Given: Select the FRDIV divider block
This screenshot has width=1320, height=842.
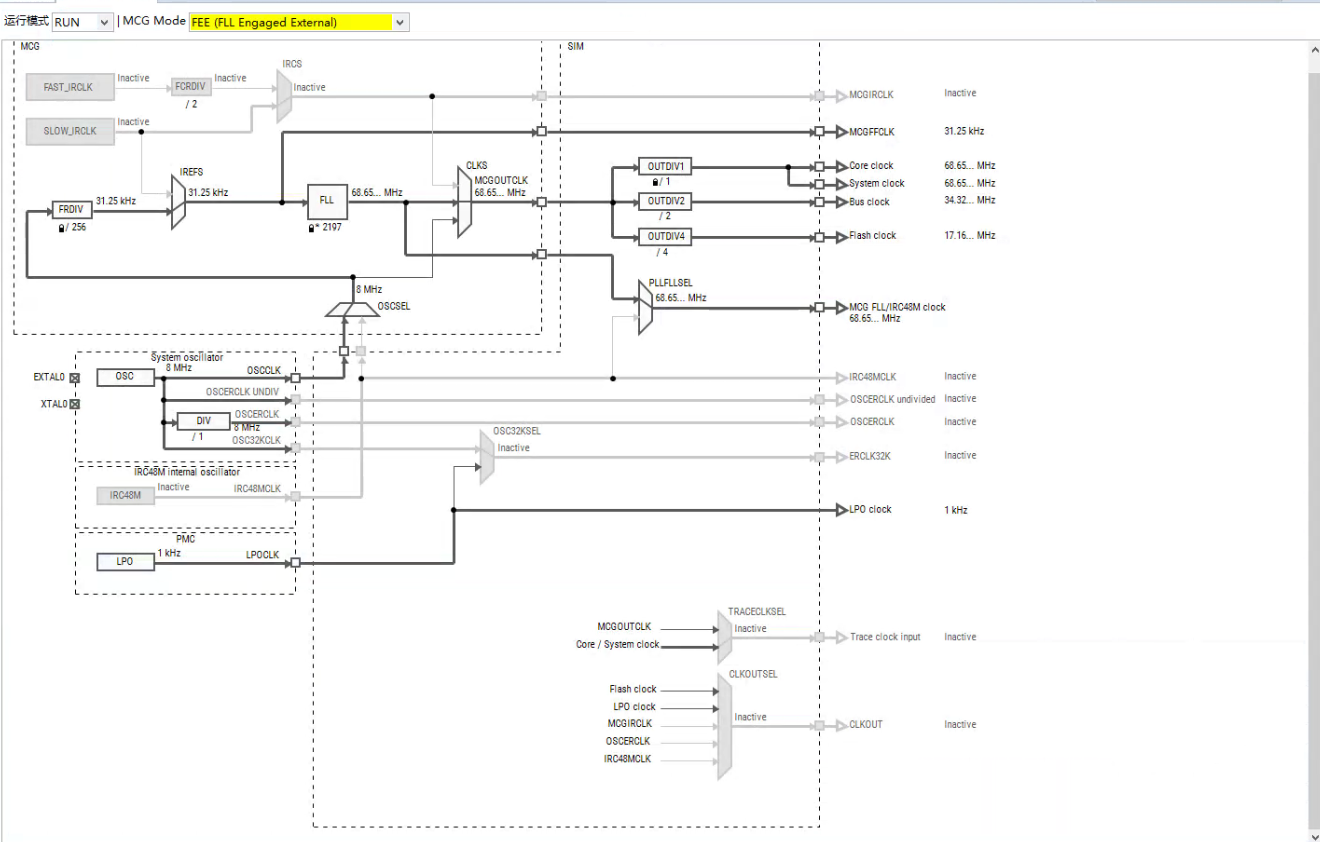Looking at the screenshot, I should click(72, 211).
